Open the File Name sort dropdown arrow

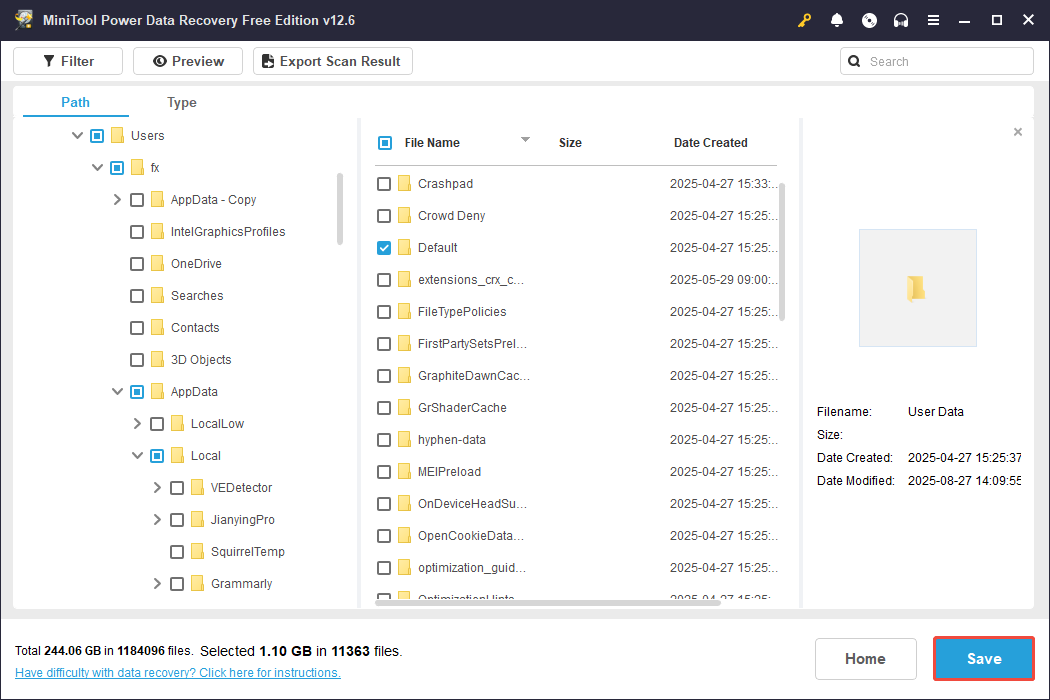525,141
